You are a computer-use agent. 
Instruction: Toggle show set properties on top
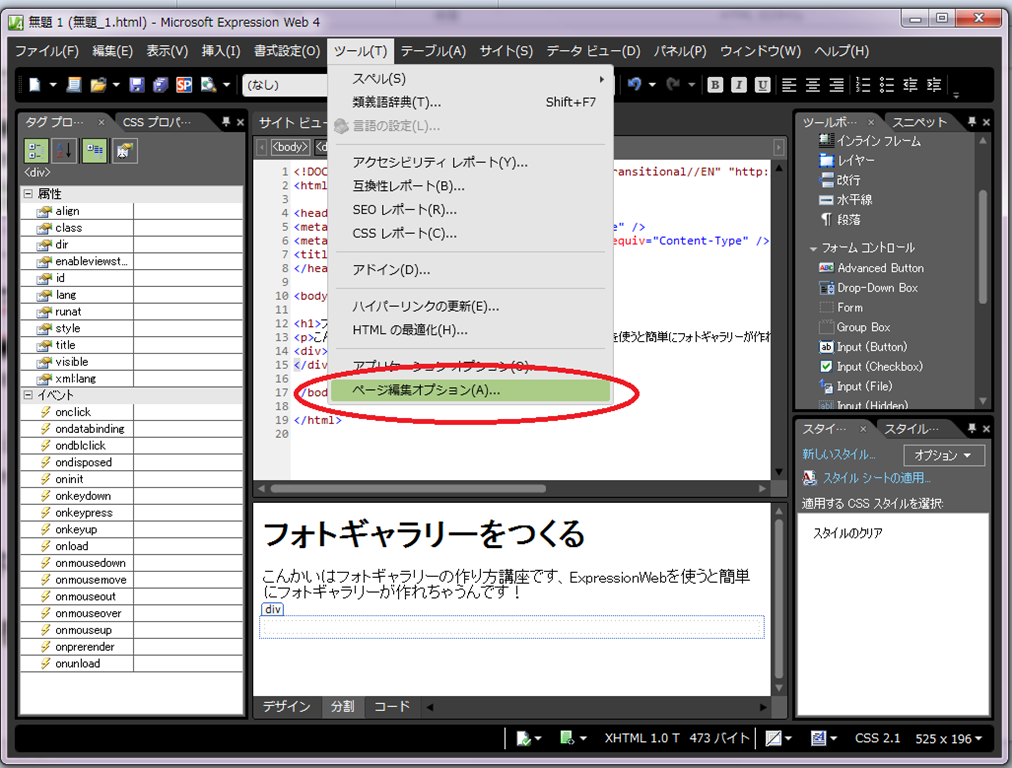tap(95, 151)
